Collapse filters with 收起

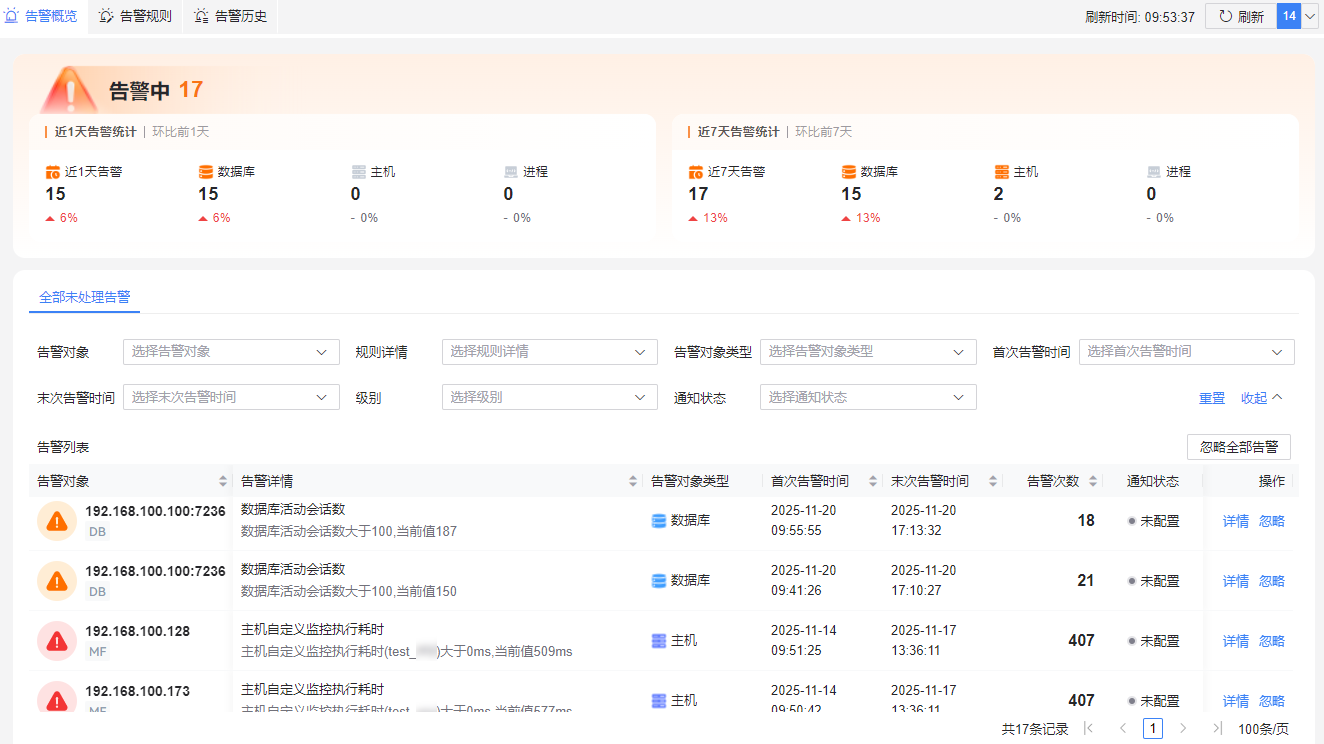(x=1261, y=398)
